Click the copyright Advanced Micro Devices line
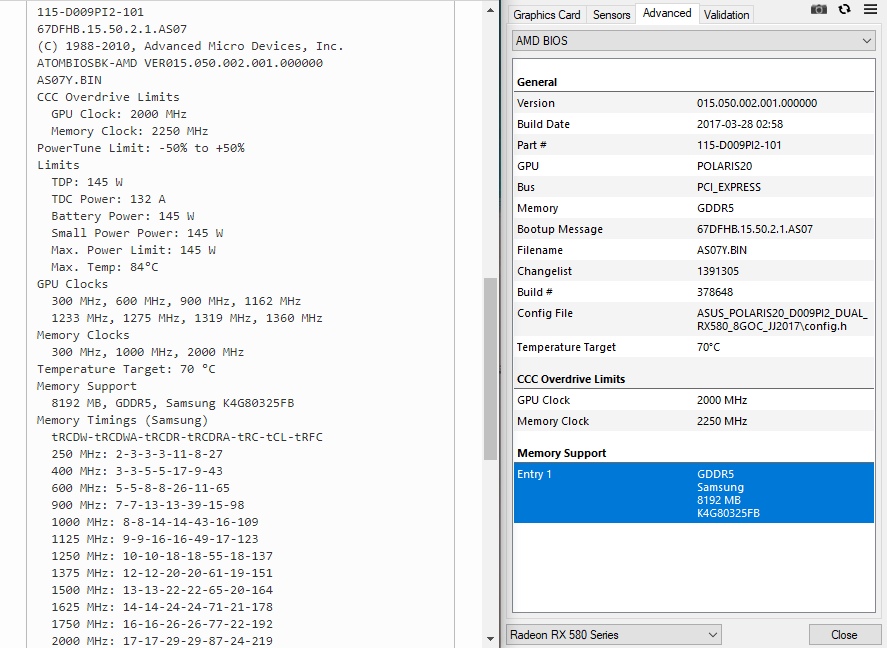Viewport: 887px width, 648px height. pos(190,46)
